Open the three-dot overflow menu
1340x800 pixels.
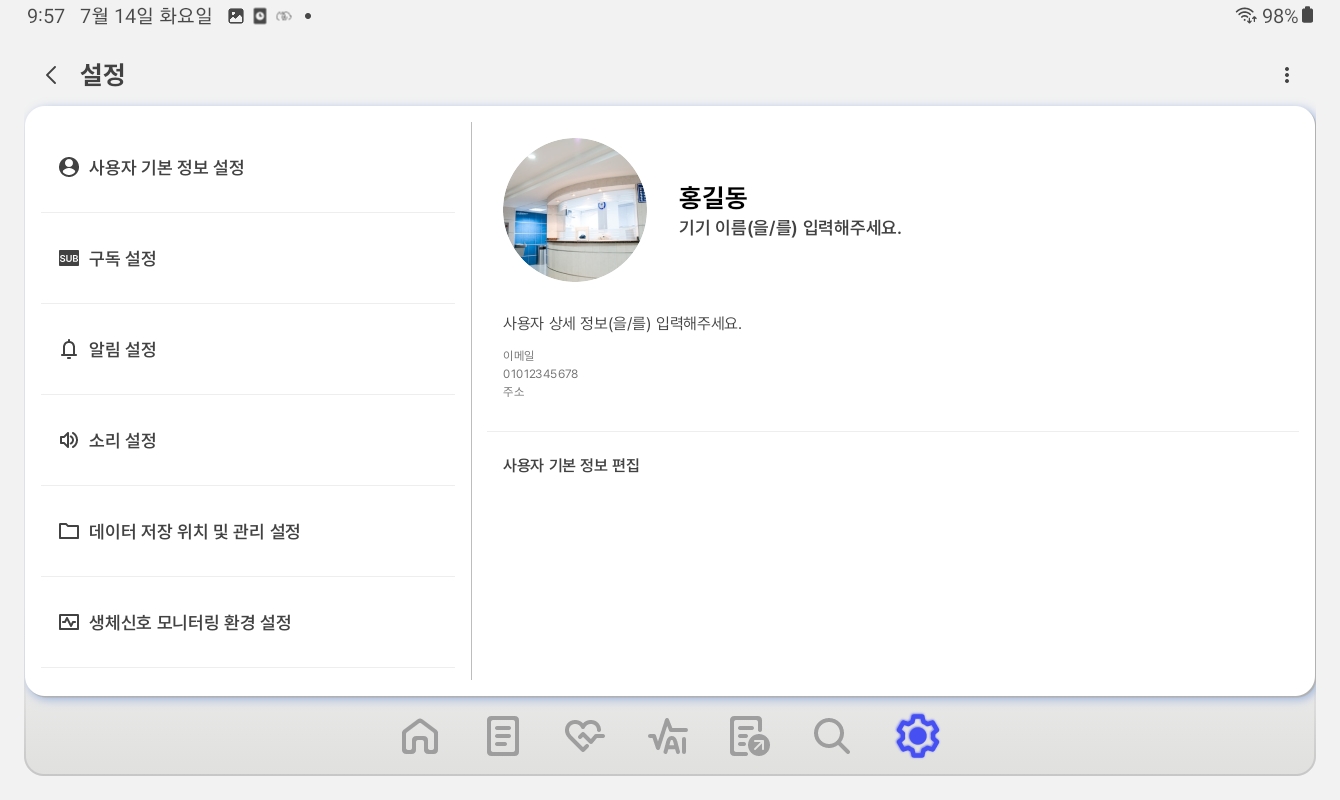pyautogui.click(x=1287, y=75)
